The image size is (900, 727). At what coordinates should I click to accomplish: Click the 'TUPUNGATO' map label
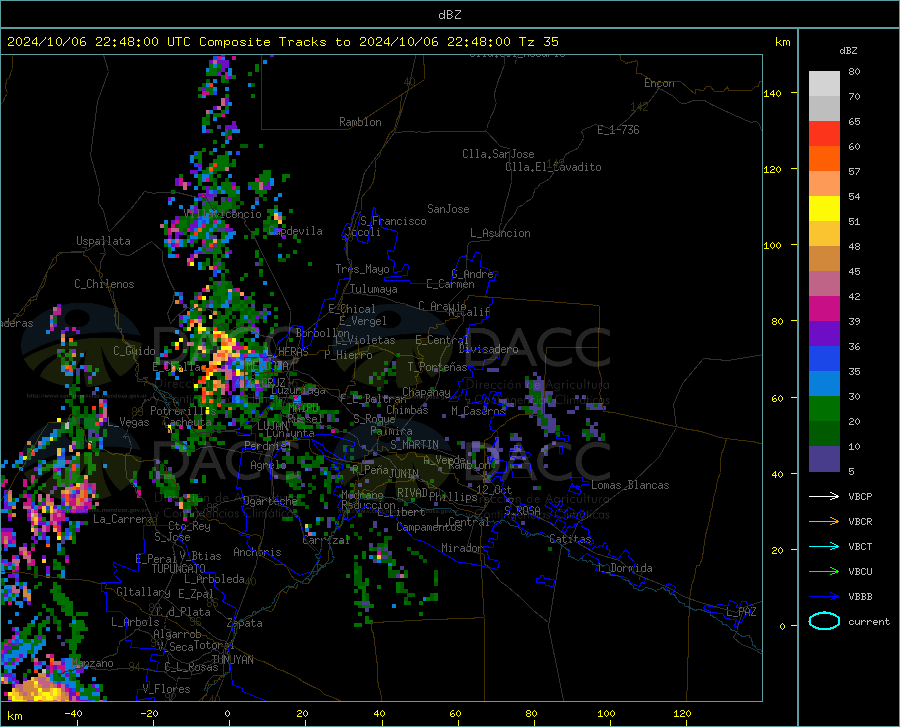(x=179, y=569)
